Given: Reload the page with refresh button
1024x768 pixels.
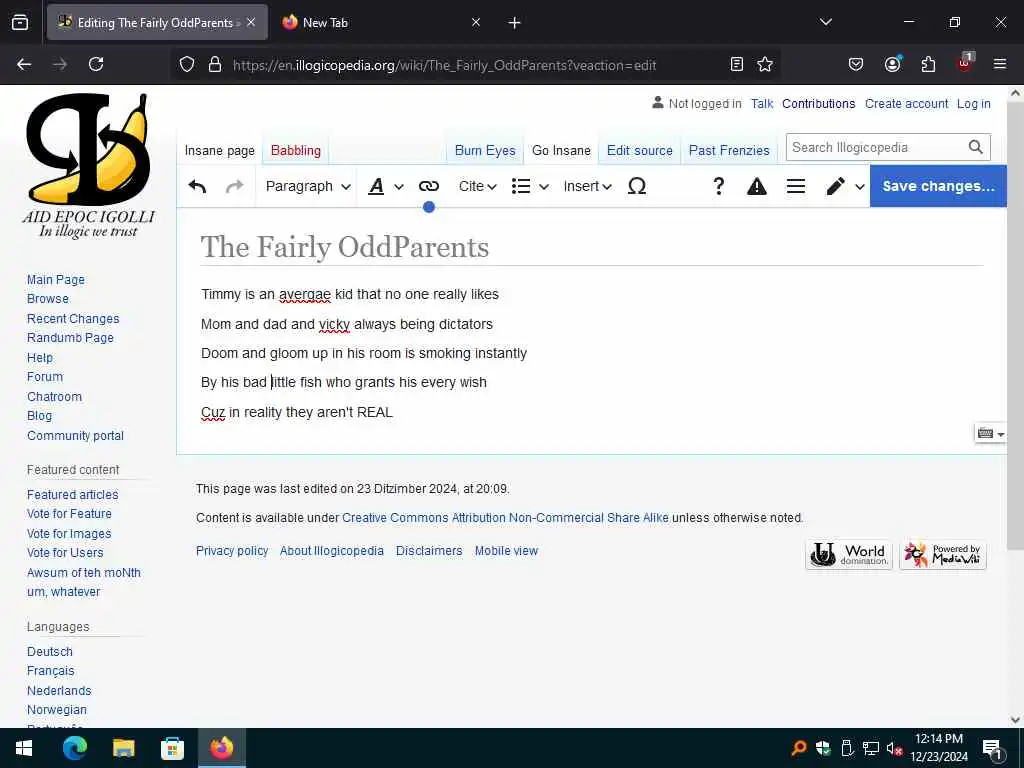Looking at the screenshot, I should (96, 64).
